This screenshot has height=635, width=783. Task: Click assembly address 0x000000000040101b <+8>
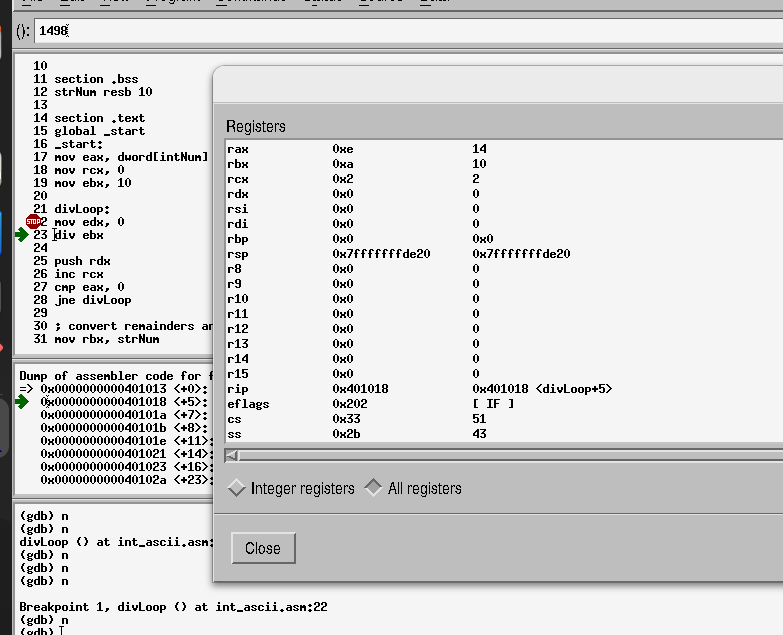[x=124, y=428]
